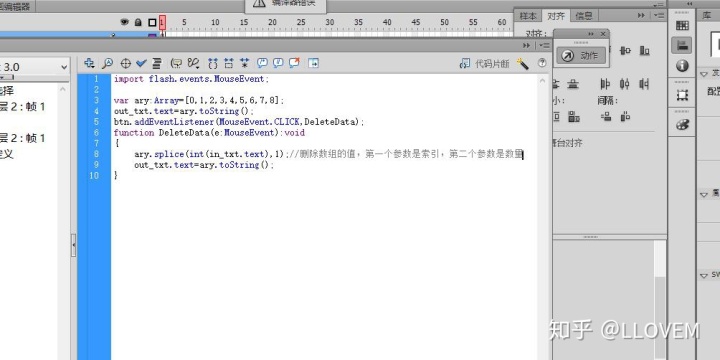The height and width of the screenshot is (360, 720).
Task: Open the Transform panel icon in dock
Action: click(682, 95)
